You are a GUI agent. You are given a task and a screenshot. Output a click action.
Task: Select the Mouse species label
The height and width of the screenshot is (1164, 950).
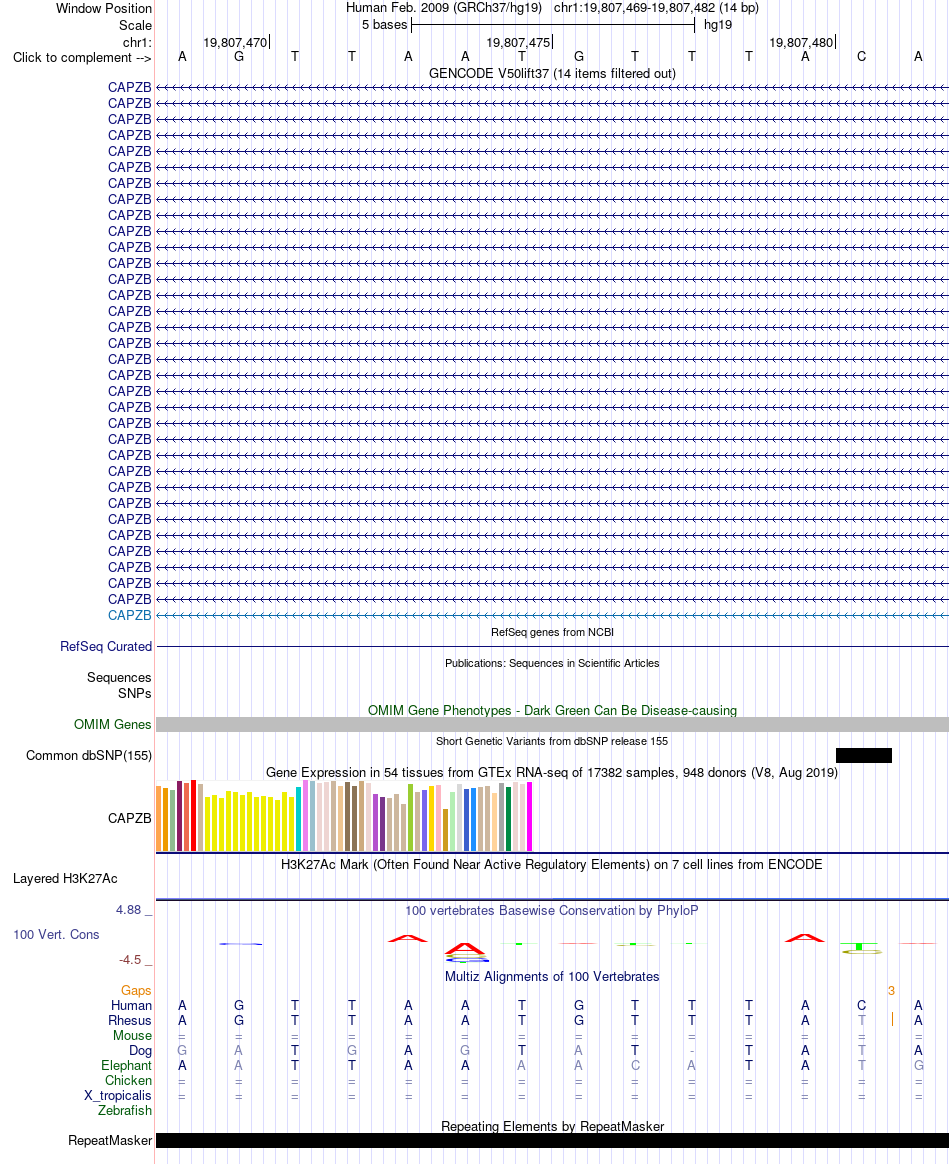coord(132,1036)
